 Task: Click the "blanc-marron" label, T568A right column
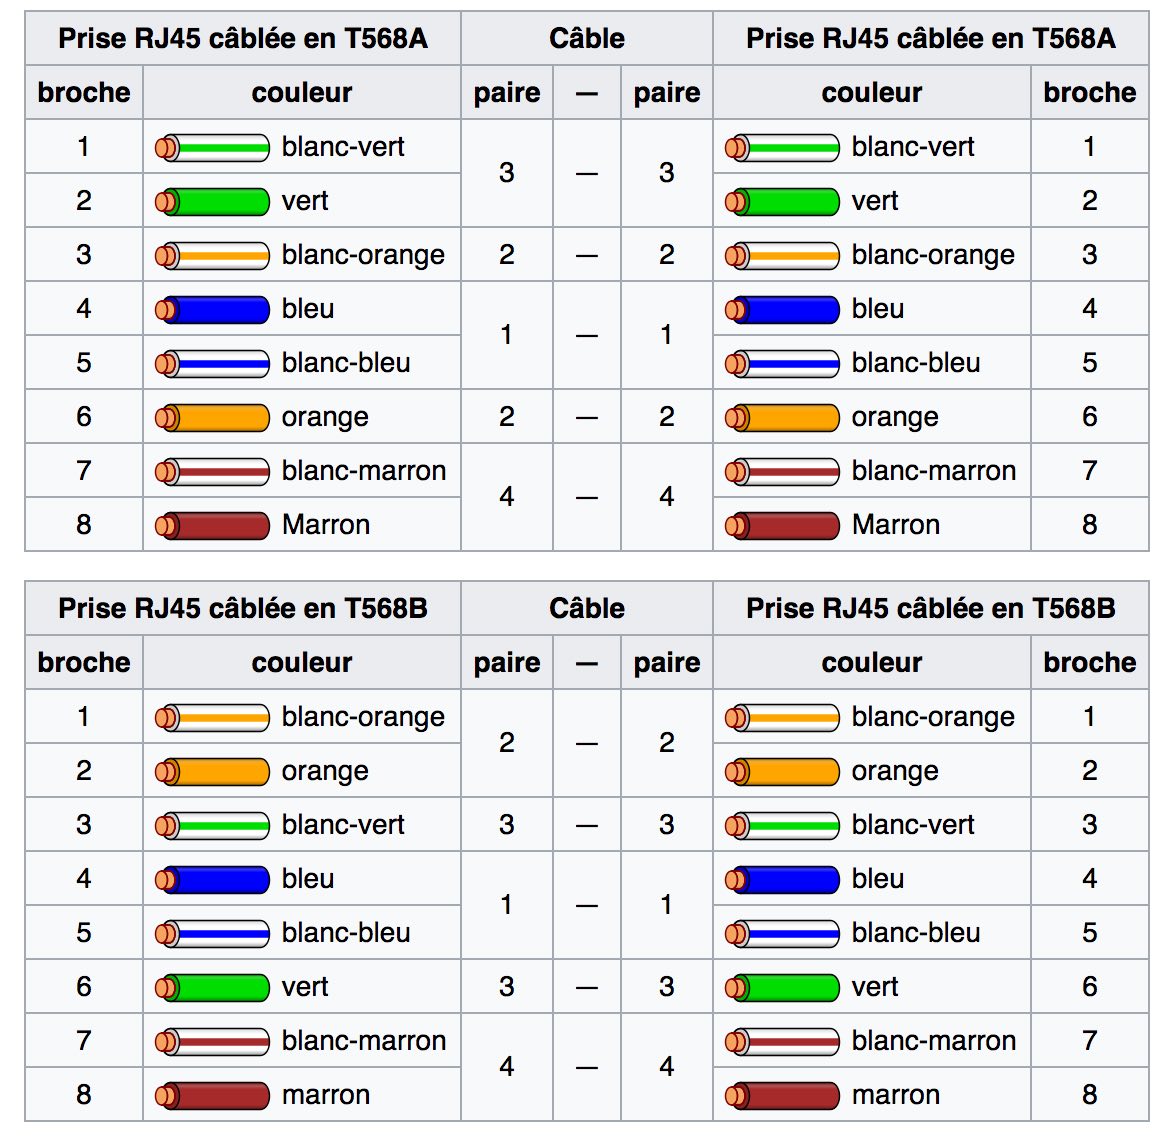click(x=933, y=471)
